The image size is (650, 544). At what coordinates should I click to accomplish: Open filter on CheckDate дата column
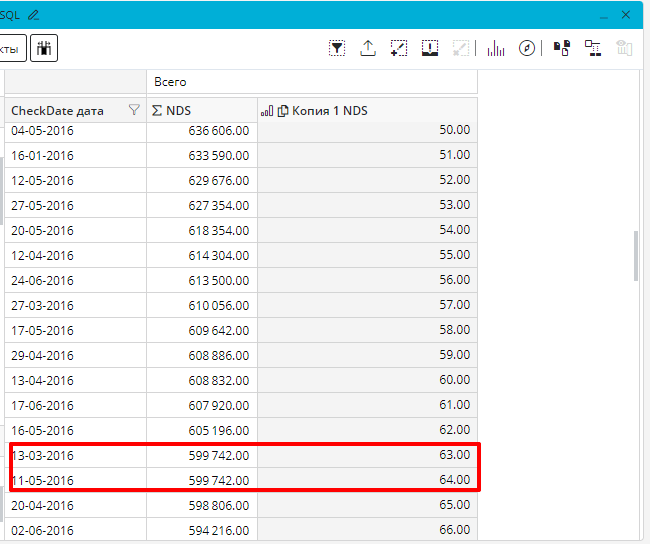tap(134, 111)
